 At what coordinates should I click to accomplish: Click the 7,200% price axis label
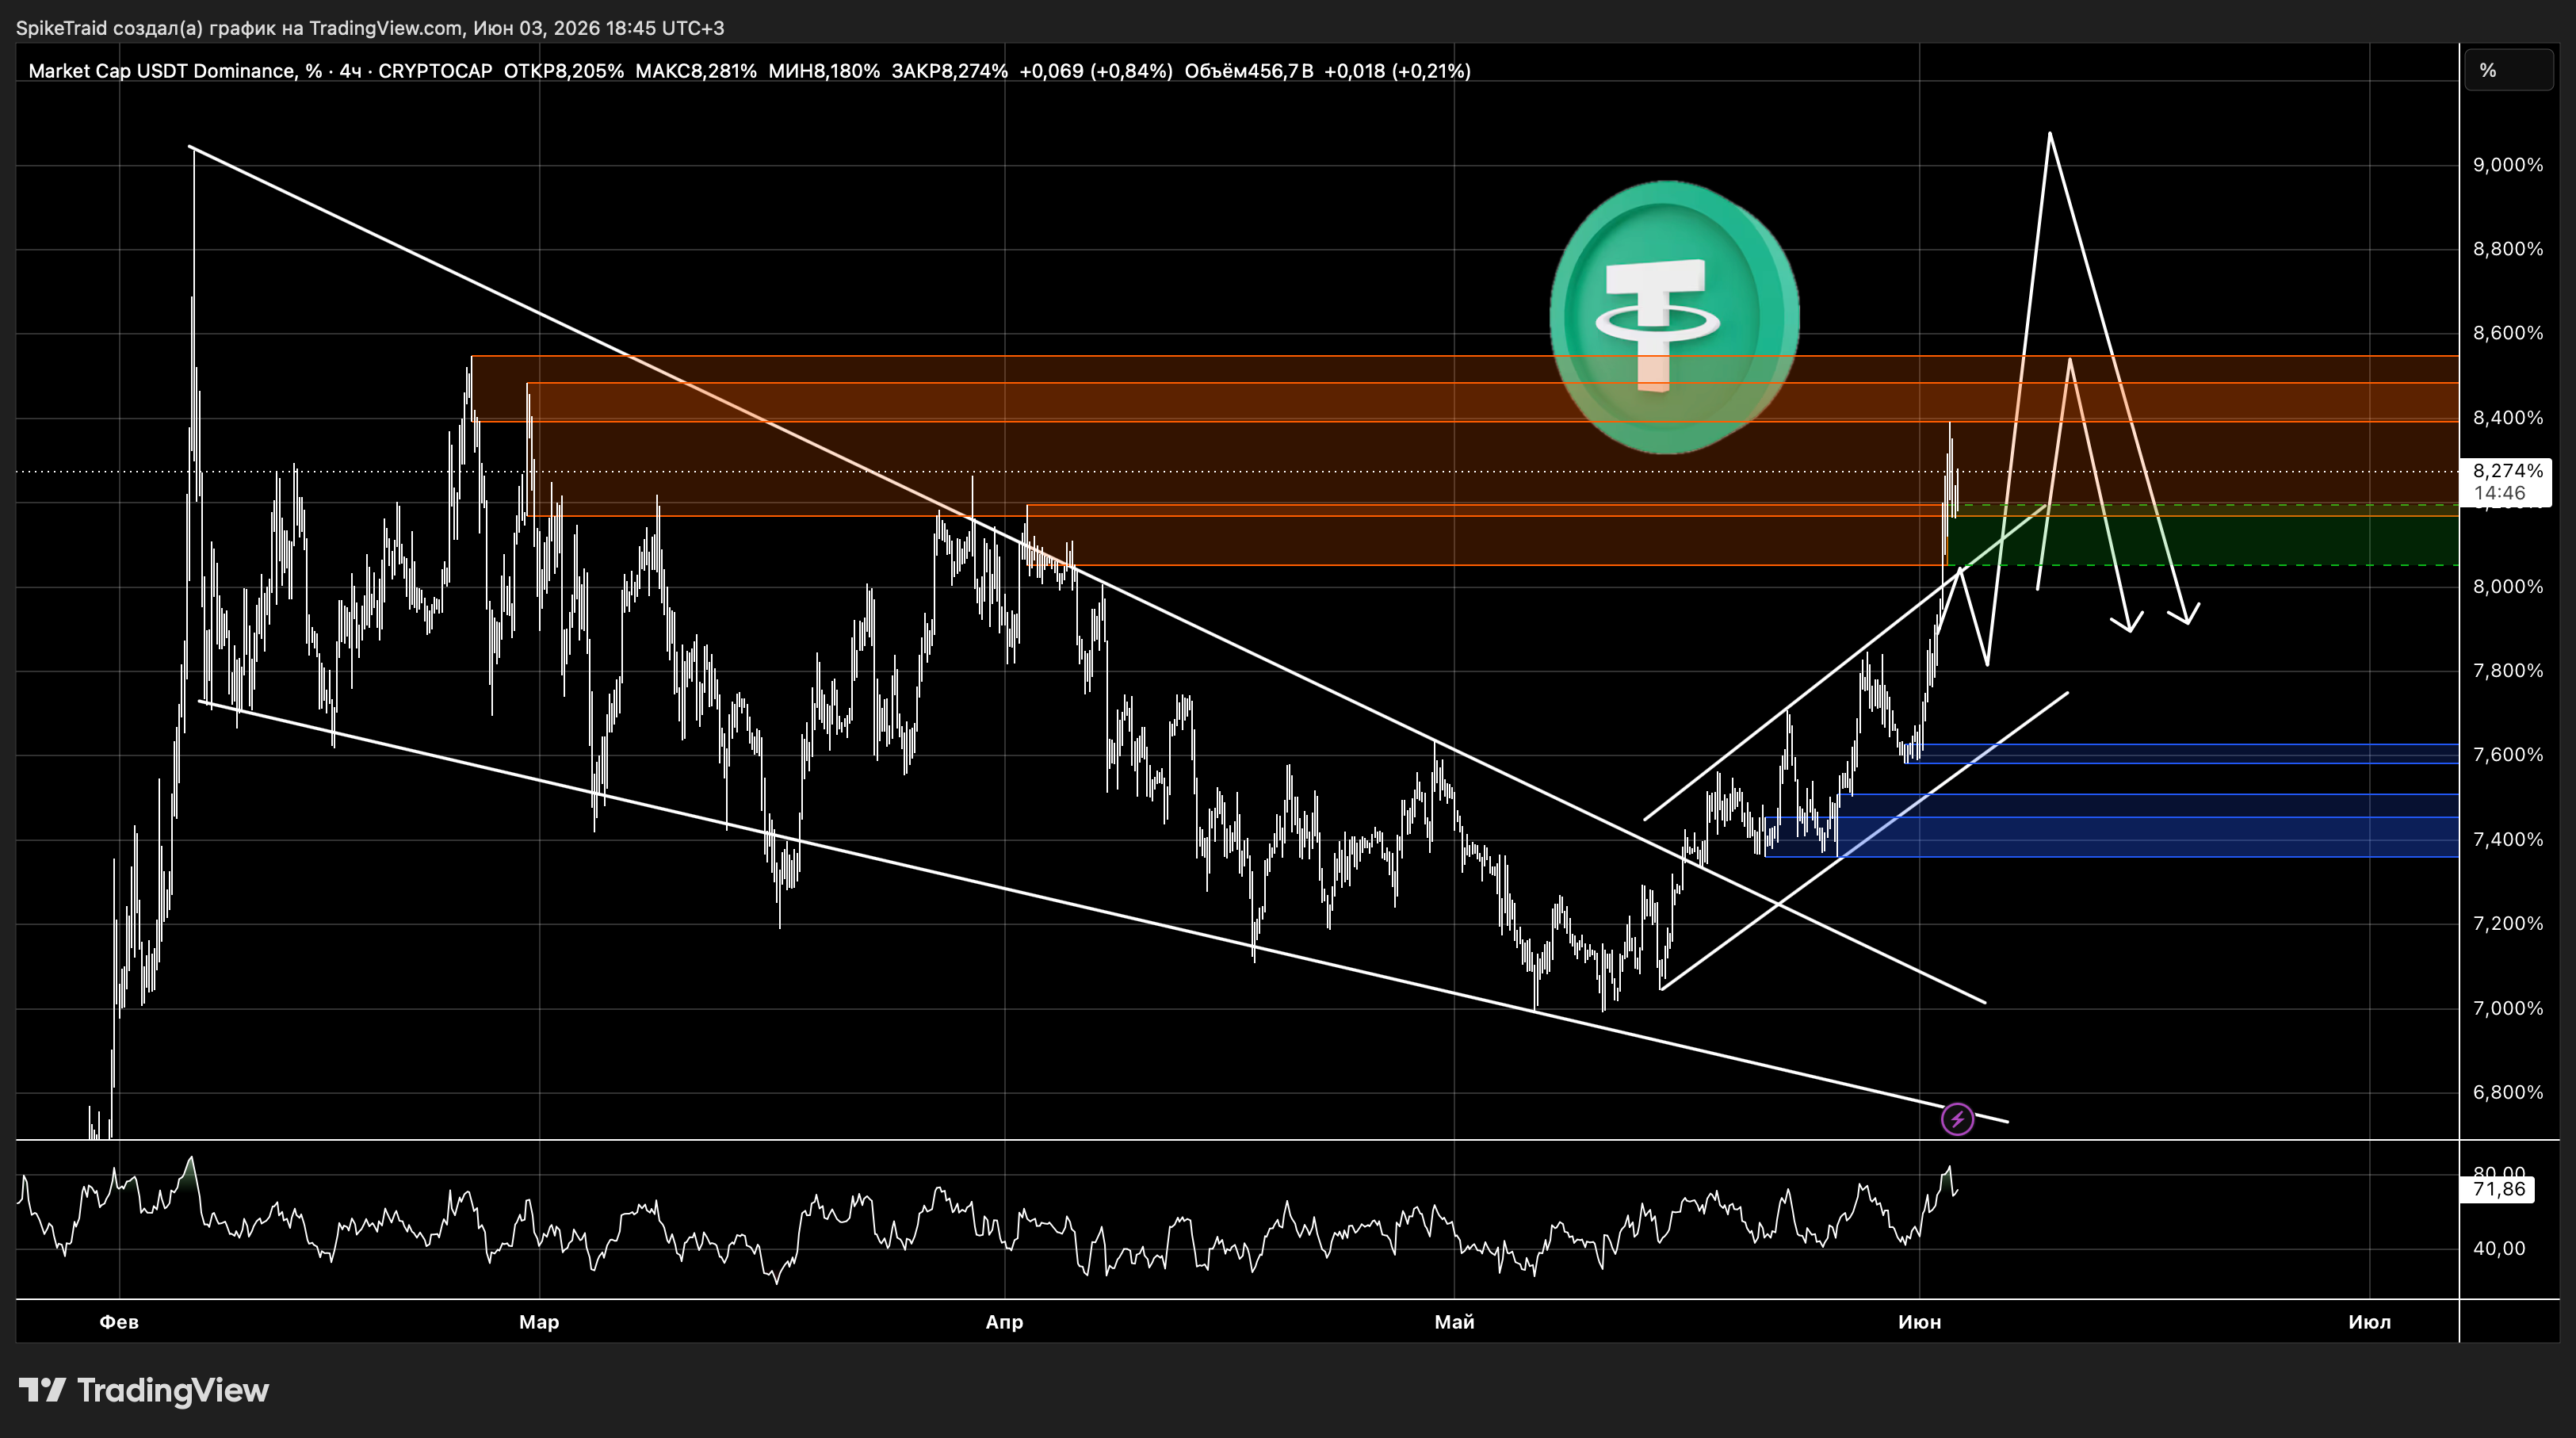point(2507,924)
